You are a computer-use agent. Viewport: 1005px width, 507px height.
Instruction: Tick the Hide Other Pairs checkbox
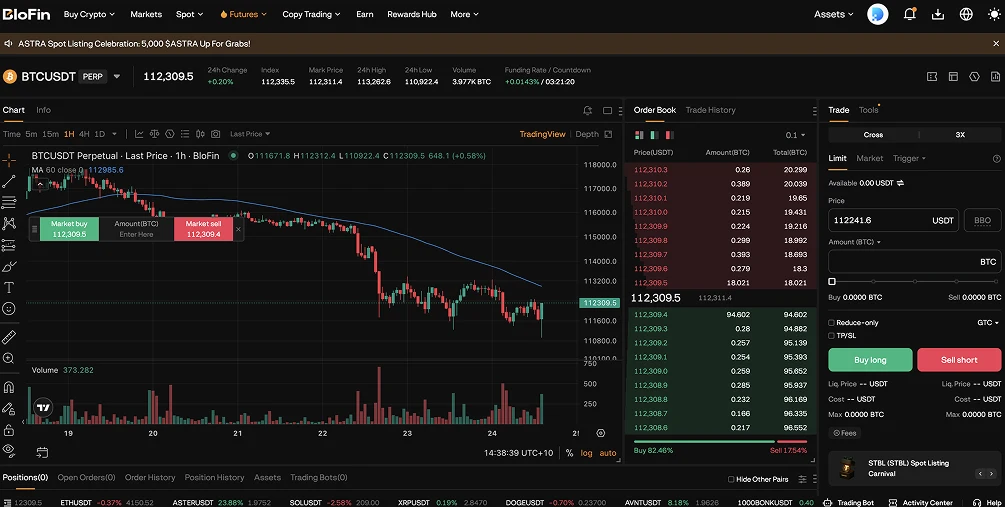(731, 479)
